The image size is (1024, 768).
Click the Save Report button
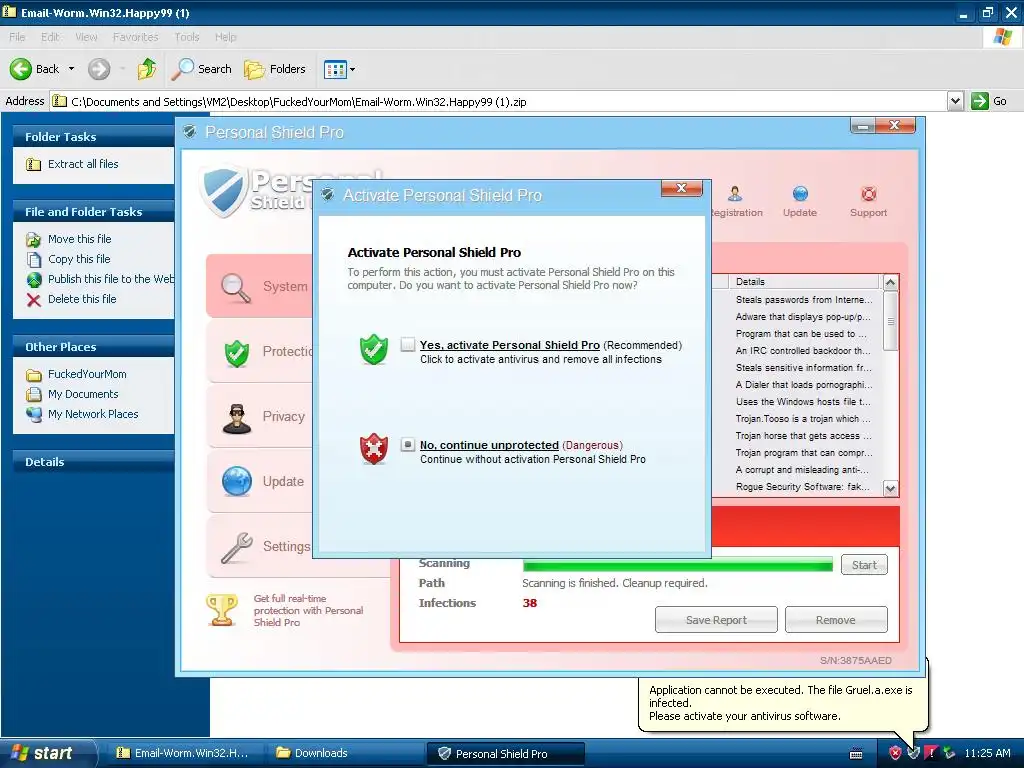pyautogui.click(x=716, y=620)
